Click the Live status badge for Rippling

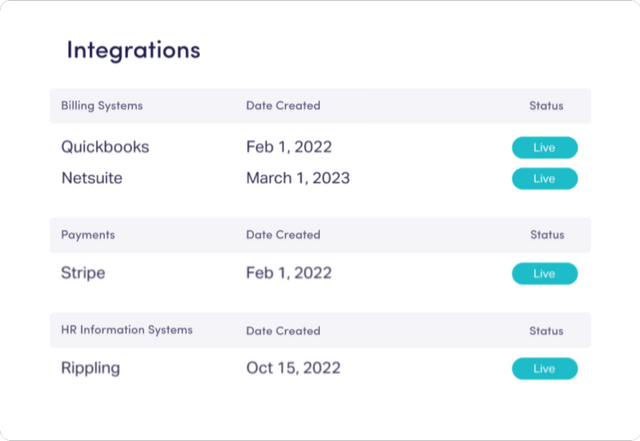544,368
